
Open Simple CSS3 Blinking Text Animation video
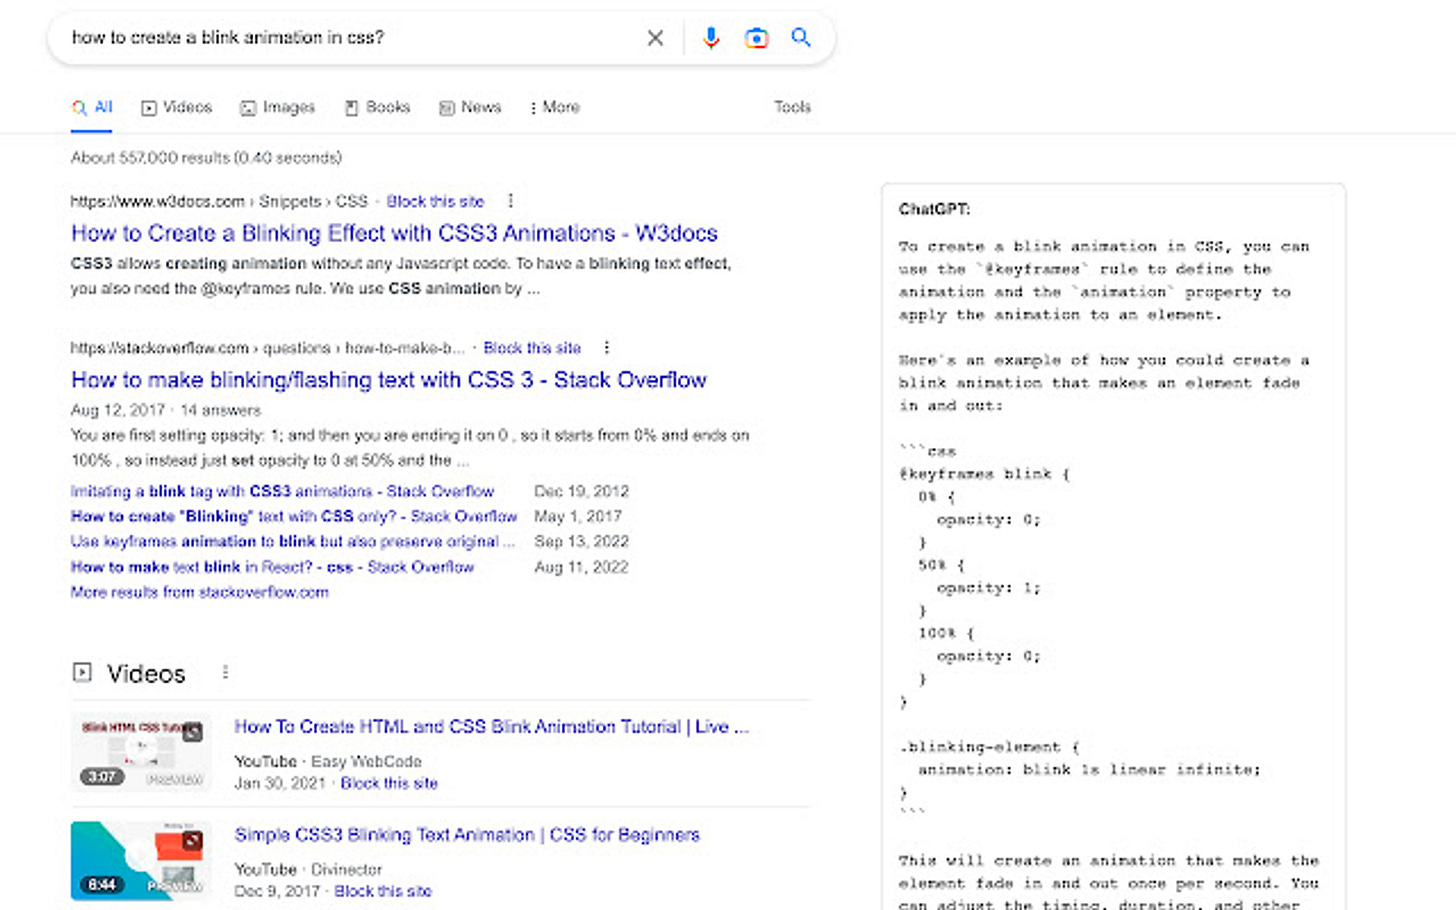coord(467,835)
